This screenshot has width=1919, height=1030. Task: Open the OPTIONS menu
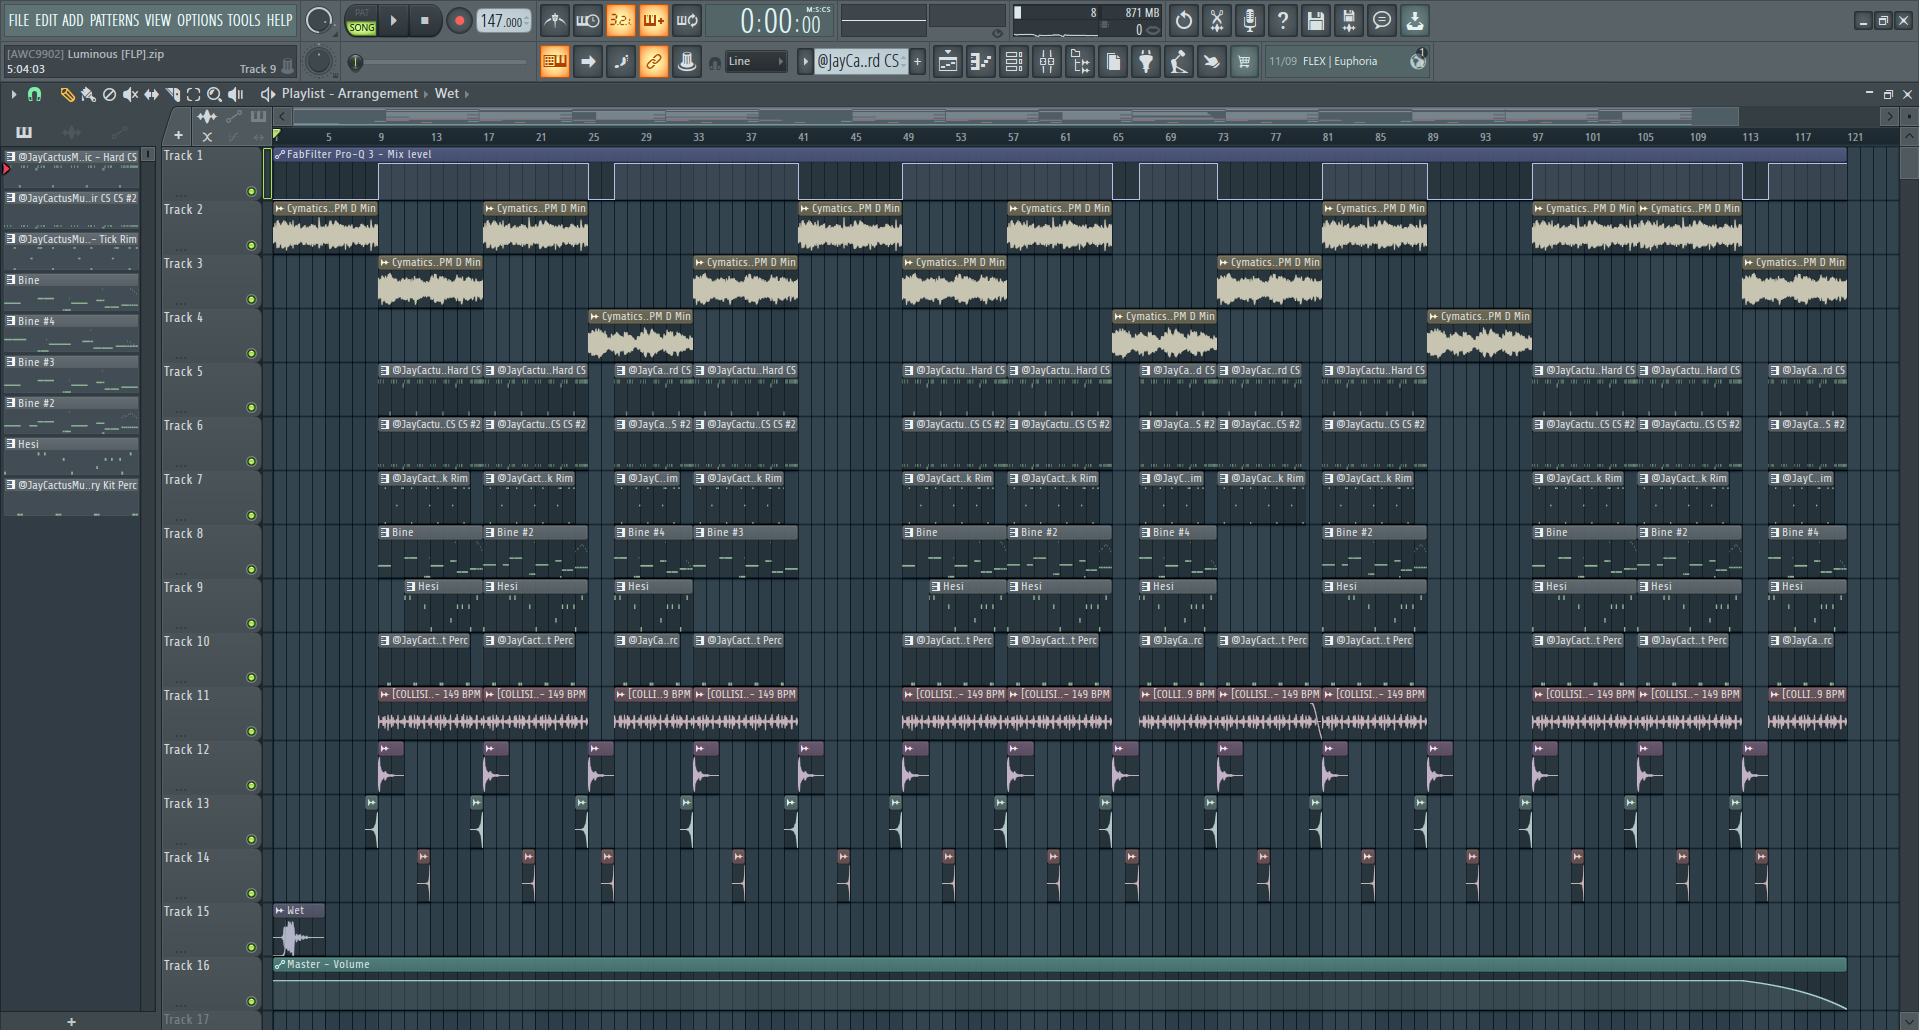pyautogui.click(x=200, y=20)
